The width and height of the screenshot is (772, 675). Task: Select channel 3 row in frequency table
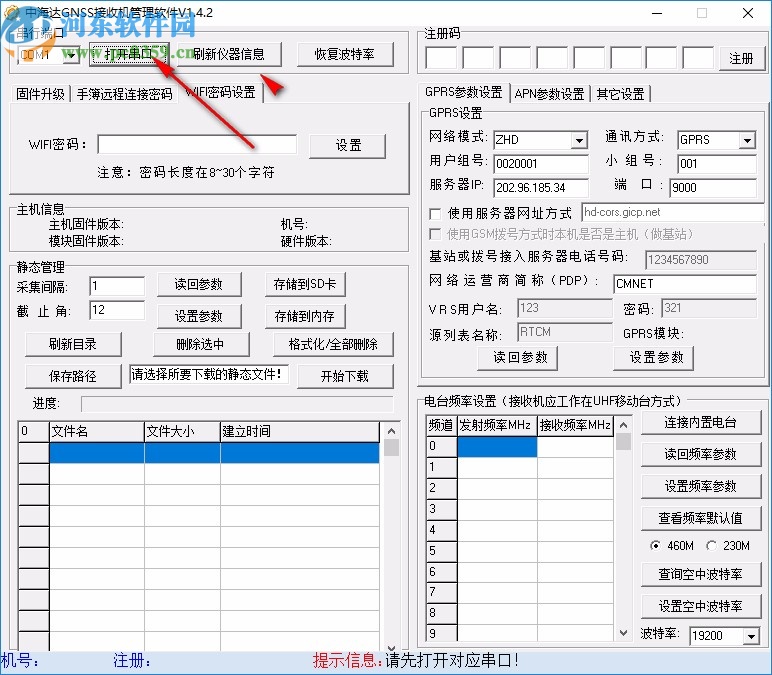[520, 509]
